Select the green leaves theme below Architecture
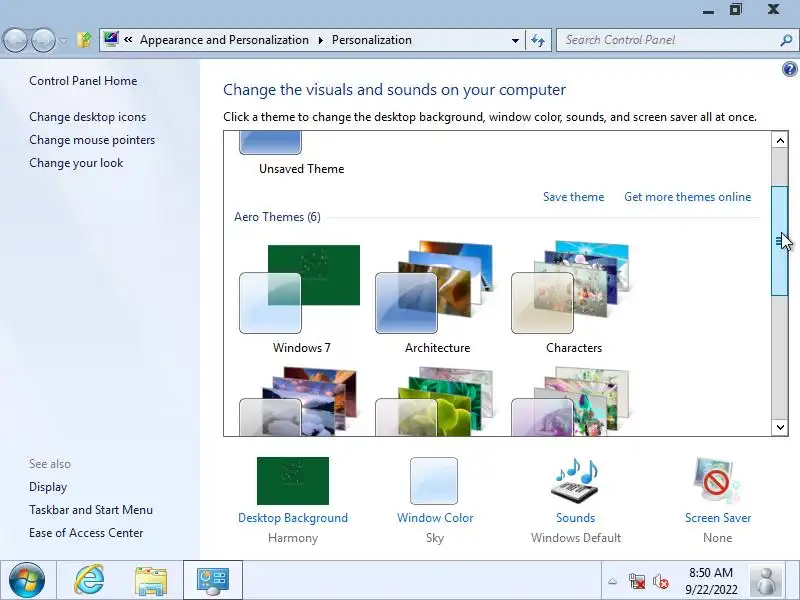800x600 pixels. [437, 401]
